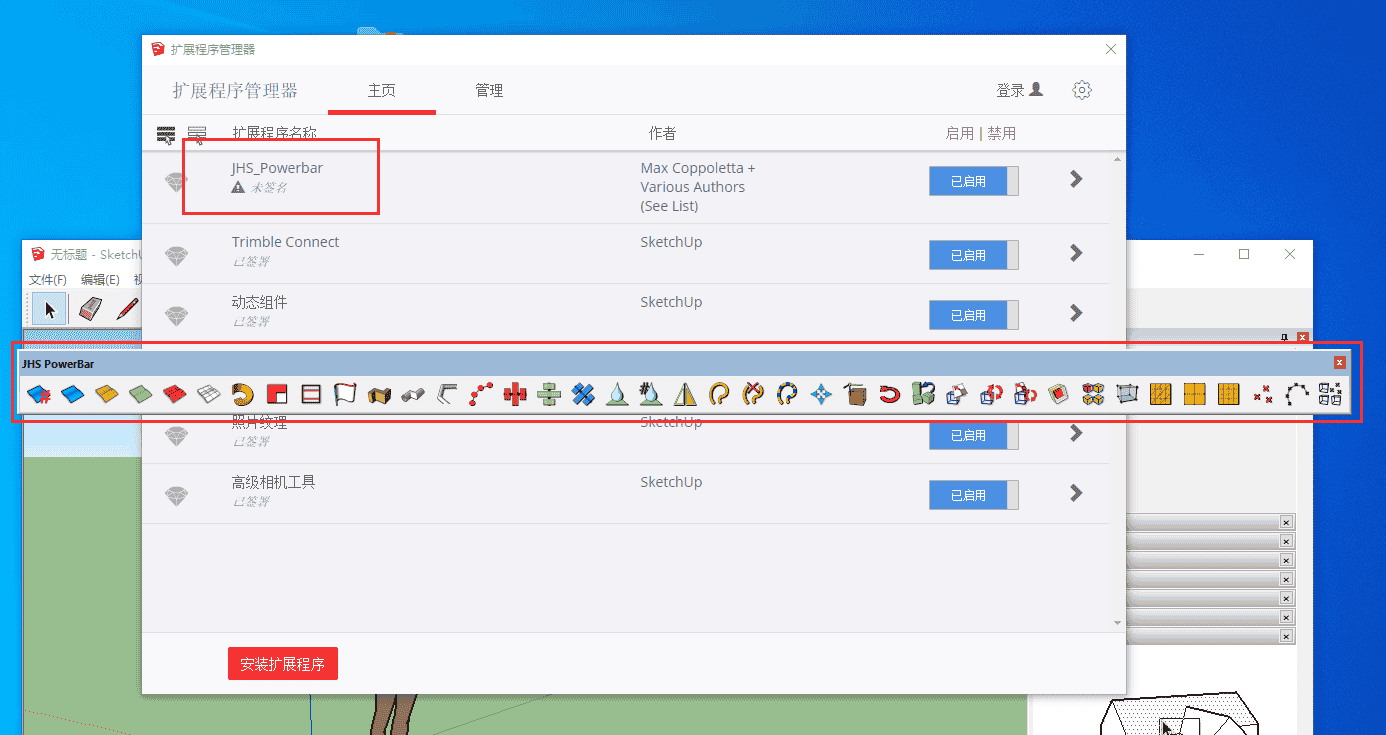Click the 安装扩展程序 button
Viewport: 1386px width, 735px height.
point(283,664)
